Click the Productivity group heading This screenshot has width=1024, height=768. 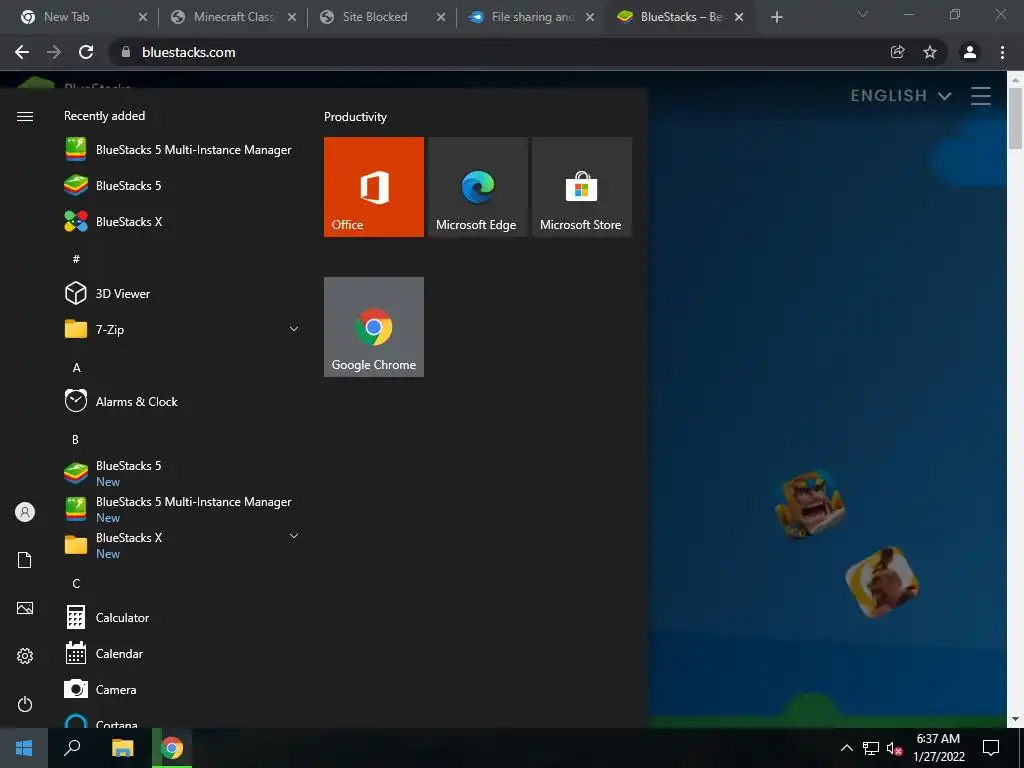pos(355,117)
